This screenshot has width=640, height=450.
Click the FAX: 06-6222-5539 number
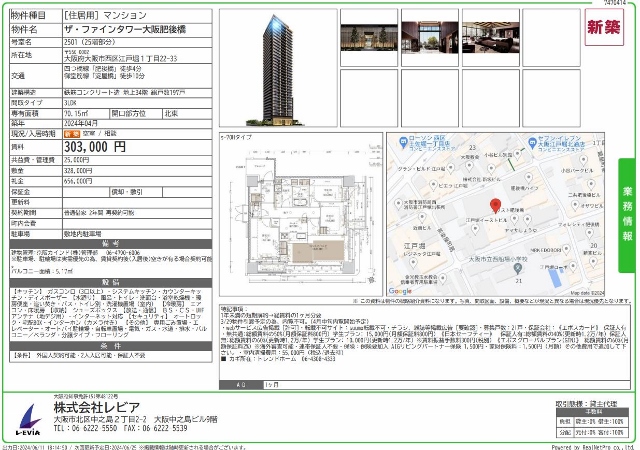155,428
